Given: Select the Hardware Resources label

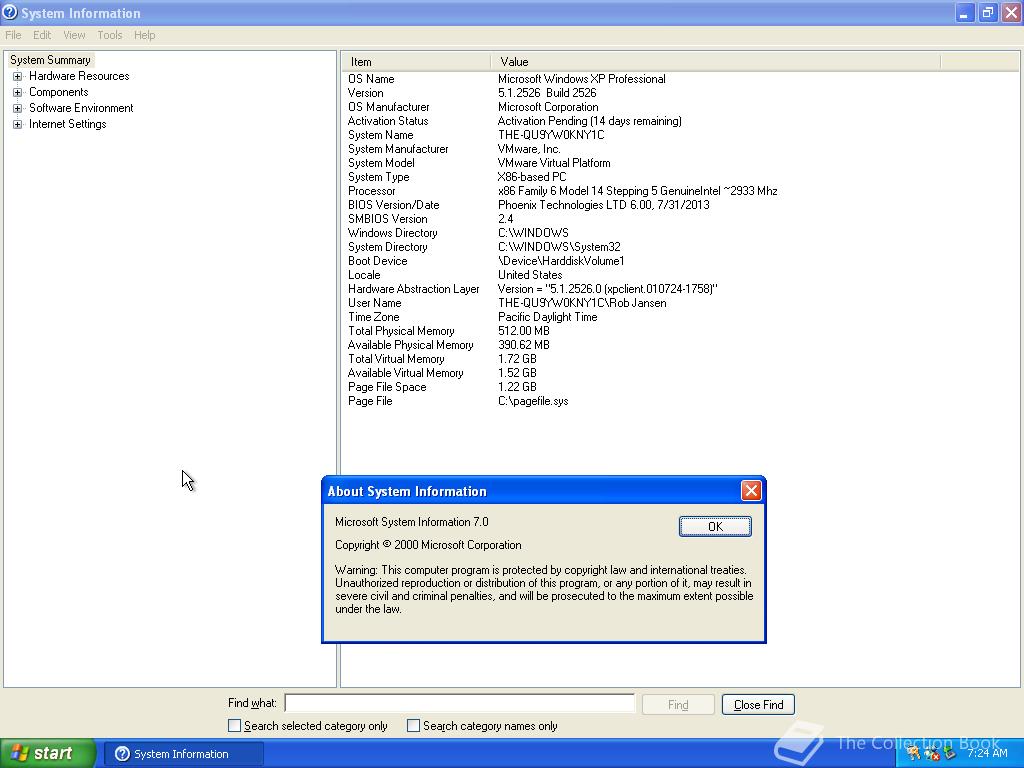Looking at the screenshot, I should 79,76.
